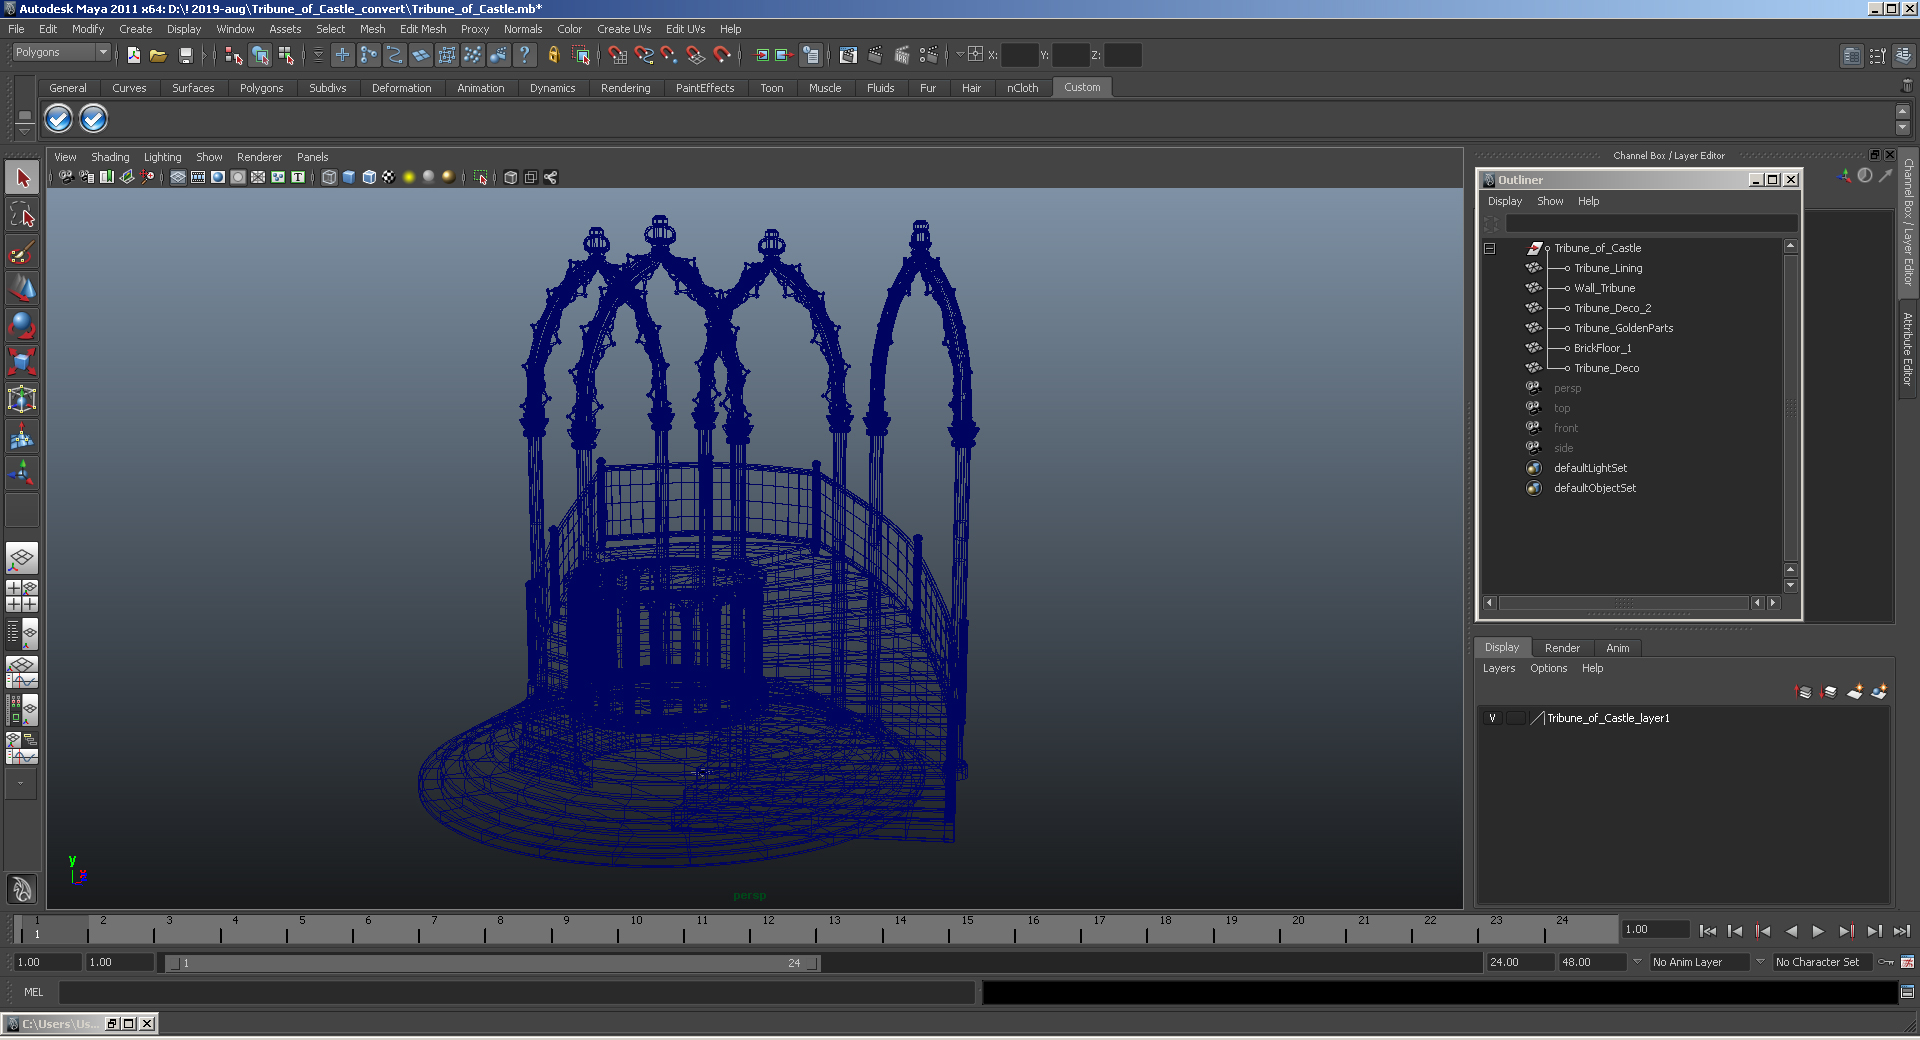This screenshot has height=1040, width=1920.
Task: Select four view layout icon
Action: click(22, 596)
